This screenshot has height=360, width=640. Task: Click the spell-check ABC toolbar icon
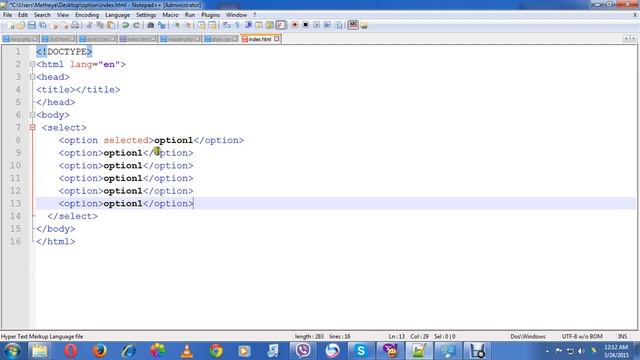353,25
